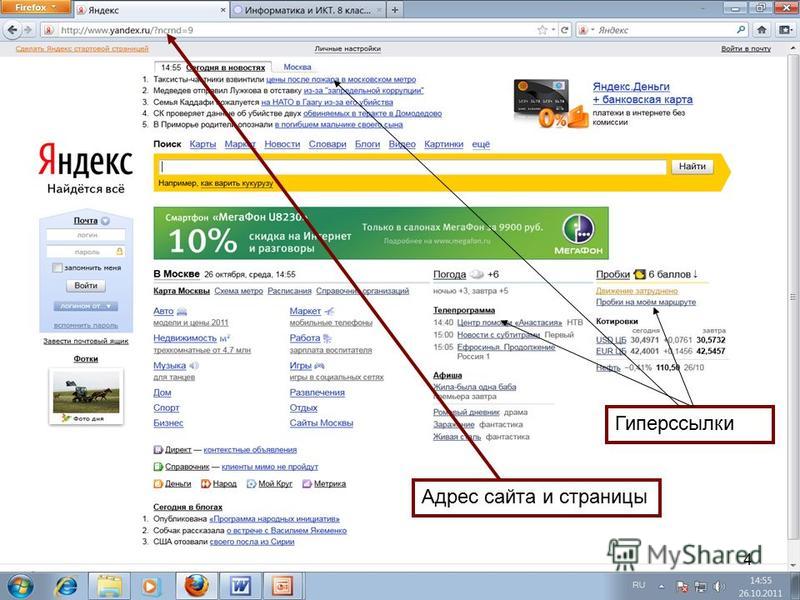Click the пароль input field
Image resolution: width=800 pixels, height=600 pixels.
click(x=86, y=252)
